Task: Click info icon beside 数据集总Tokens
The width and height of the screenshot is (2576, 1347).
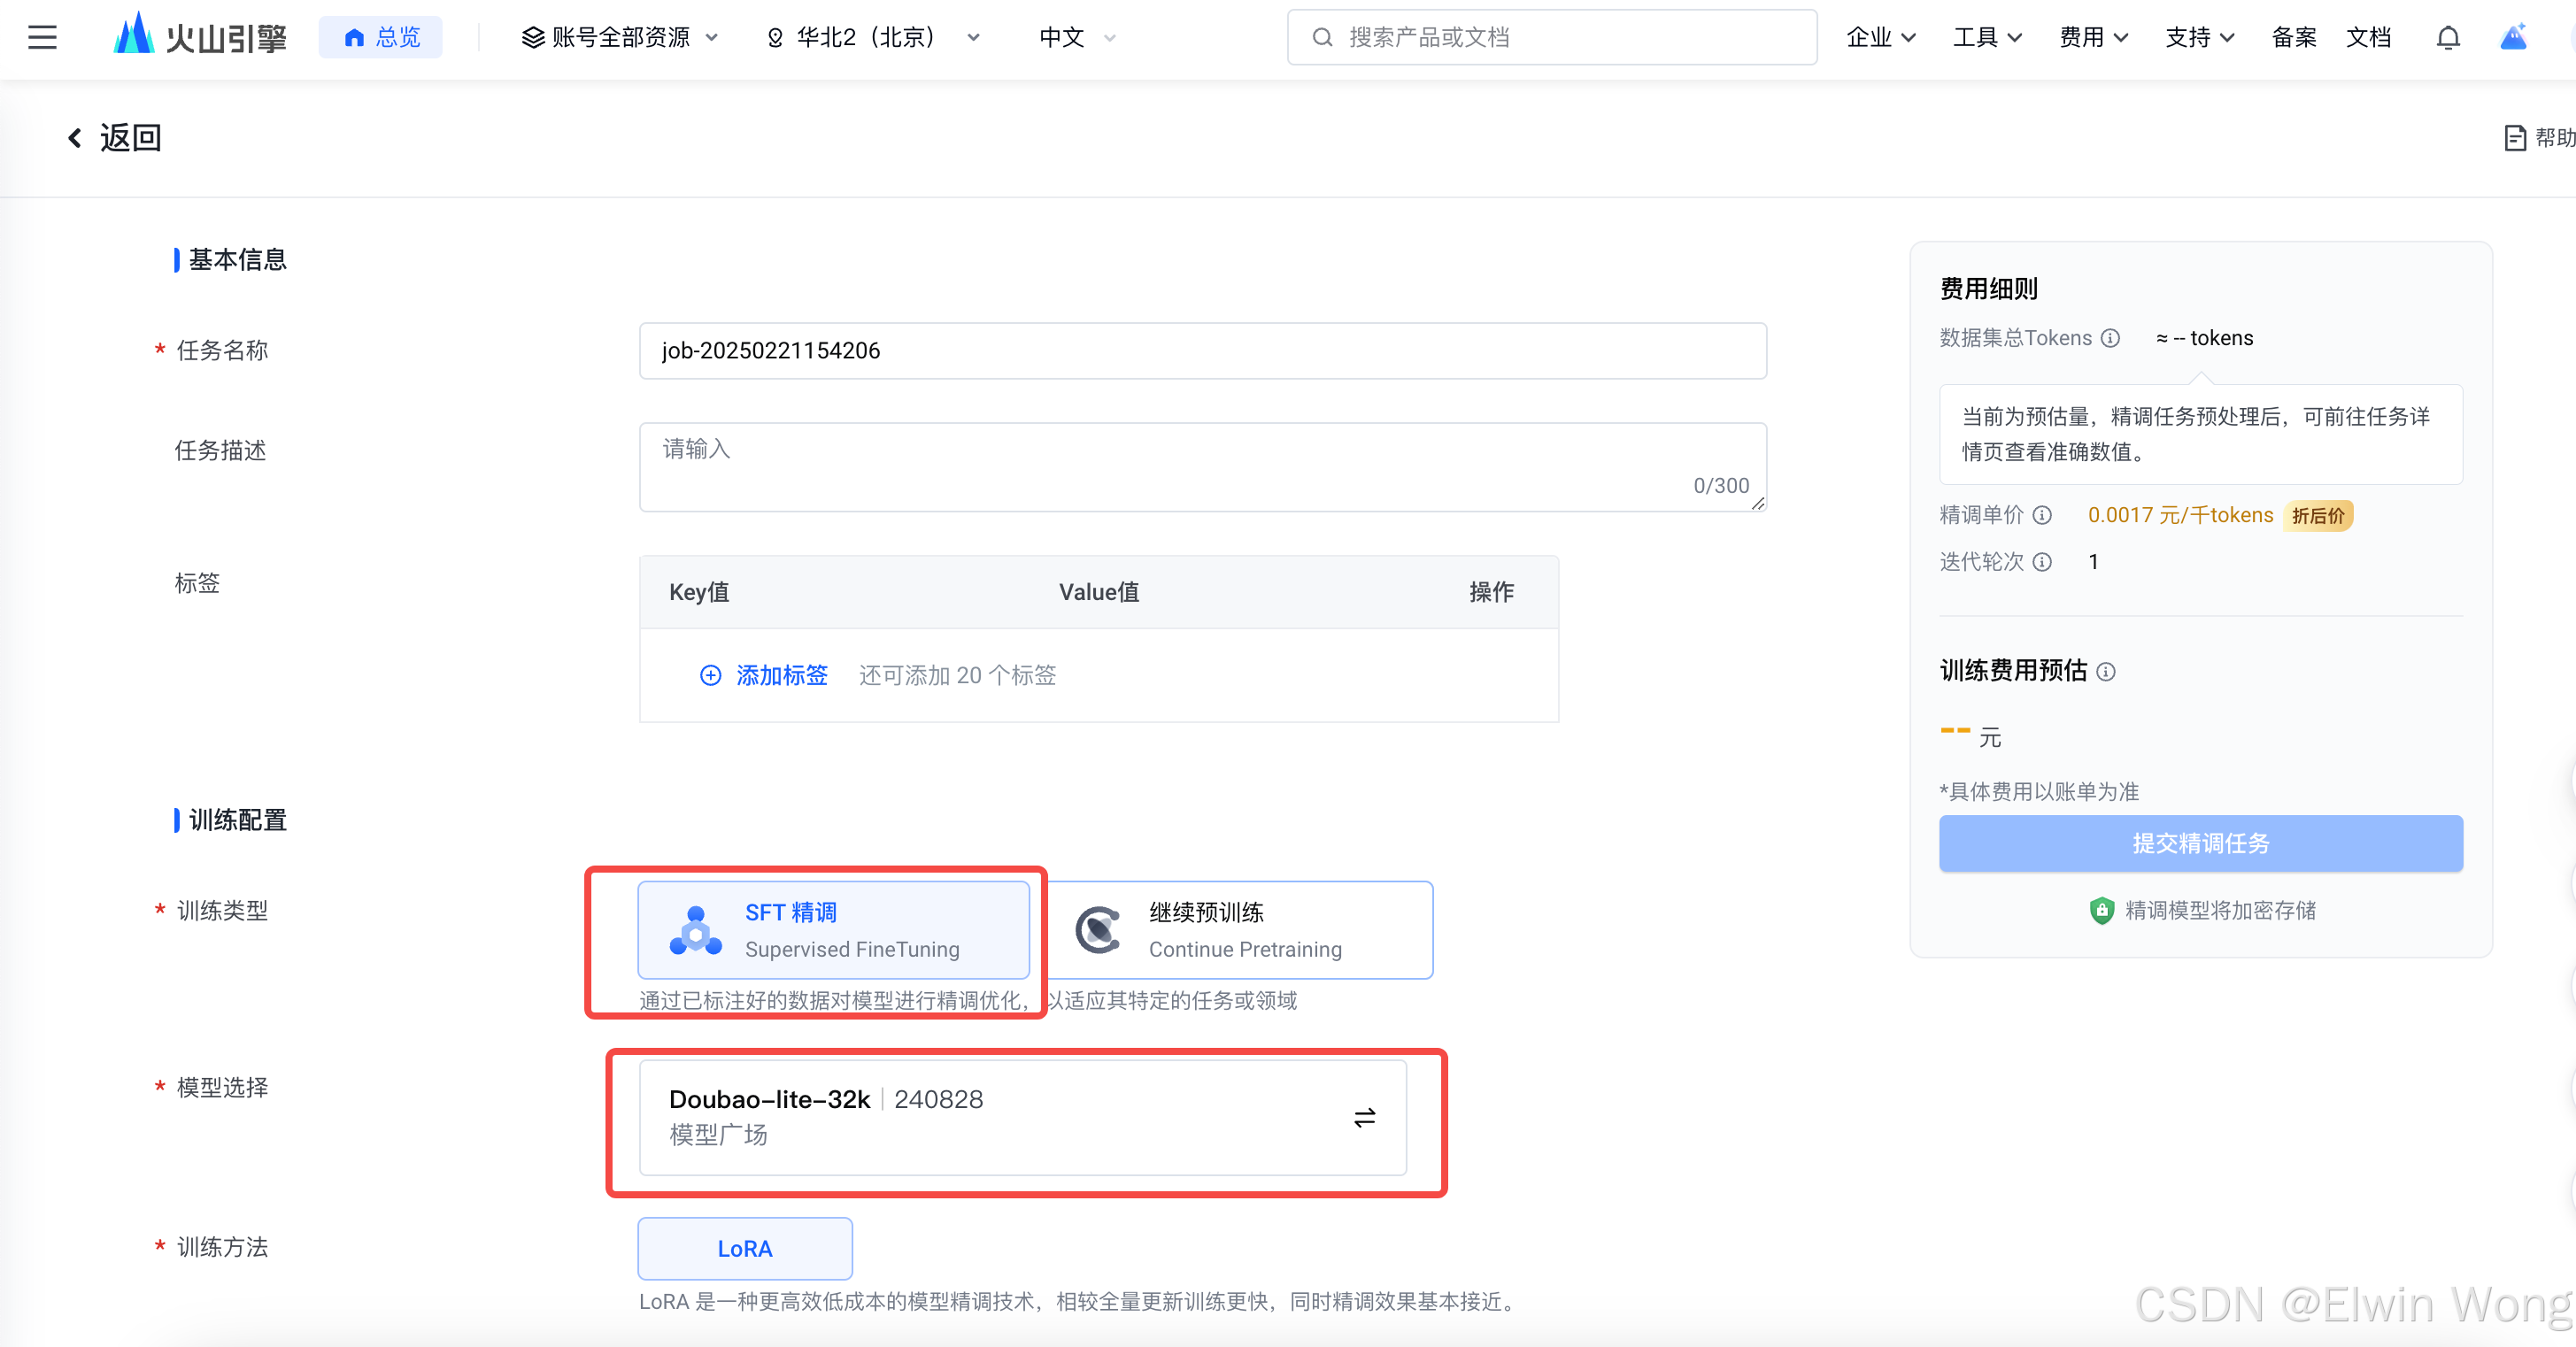Action: point(2110,338)
